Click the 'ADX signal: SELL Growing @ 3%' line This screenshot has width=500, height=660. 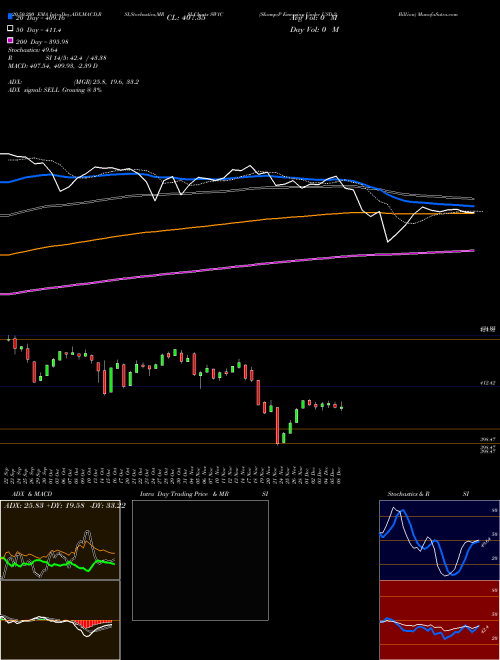[x=55, y=90]
